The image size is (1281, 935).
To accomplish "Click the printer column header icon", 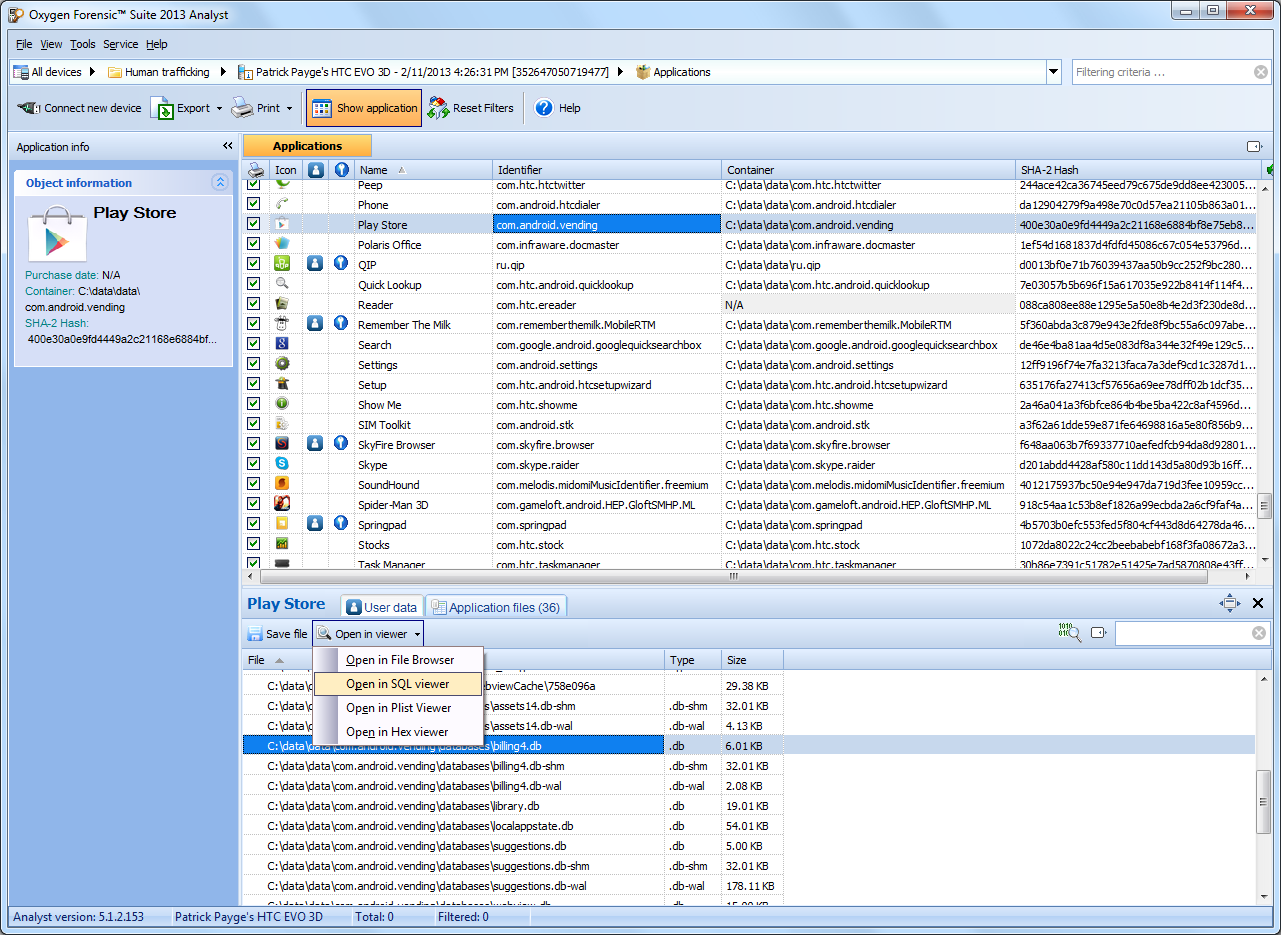I will [x=256, y=170].
